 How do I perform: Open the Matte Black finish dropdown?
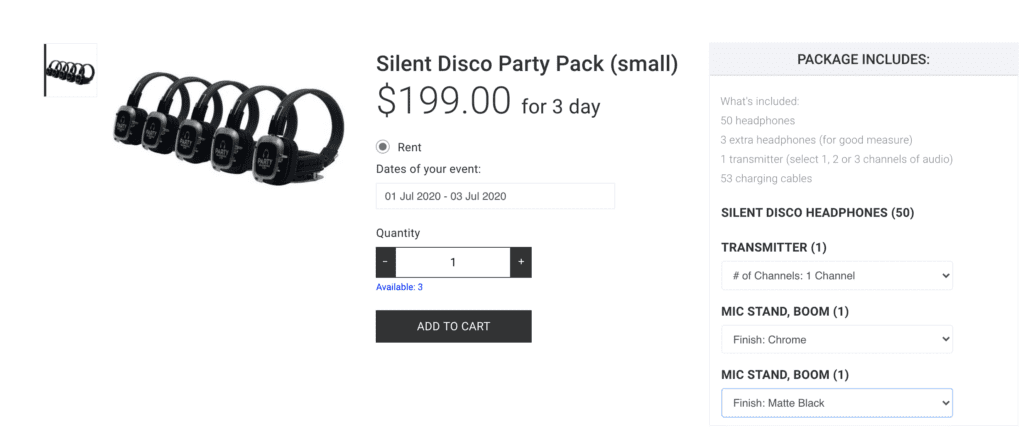[x=836, y=403]
